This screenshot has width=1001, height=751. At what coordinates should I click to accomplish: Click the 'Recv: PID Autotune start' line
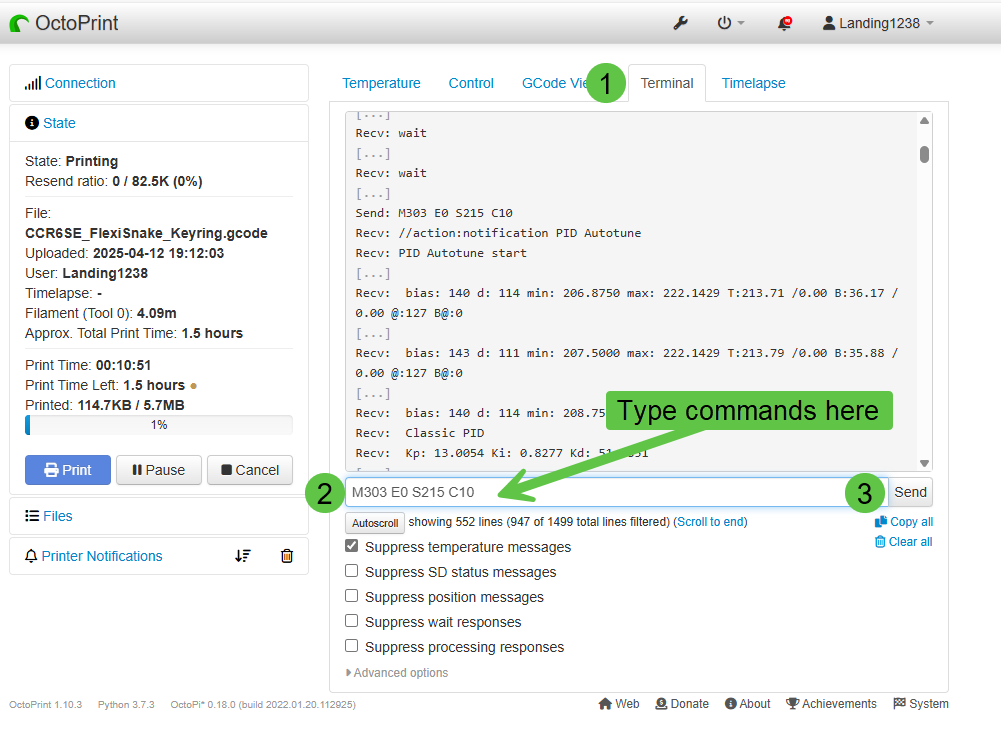441,253
